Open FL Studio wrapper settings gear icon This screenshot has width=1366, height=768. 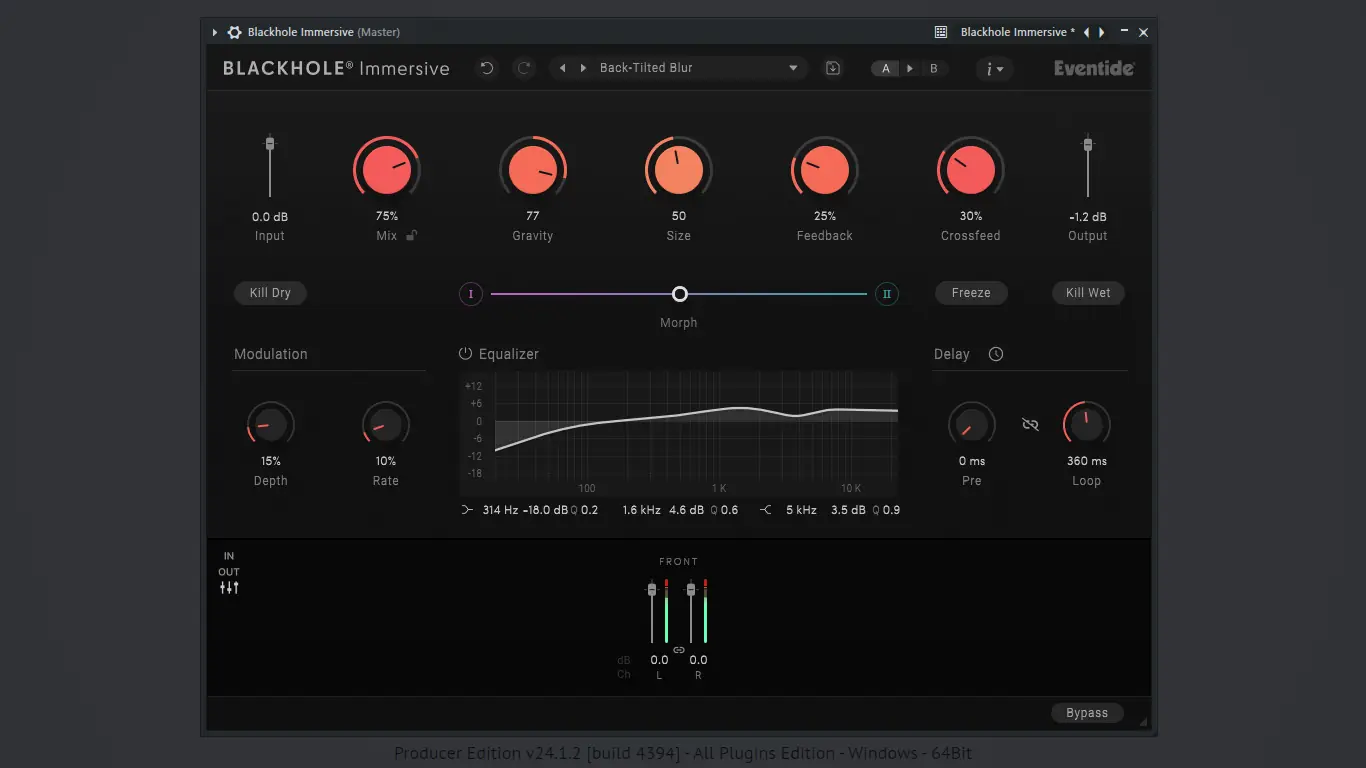pyautogui.click(x=233, y=31)
